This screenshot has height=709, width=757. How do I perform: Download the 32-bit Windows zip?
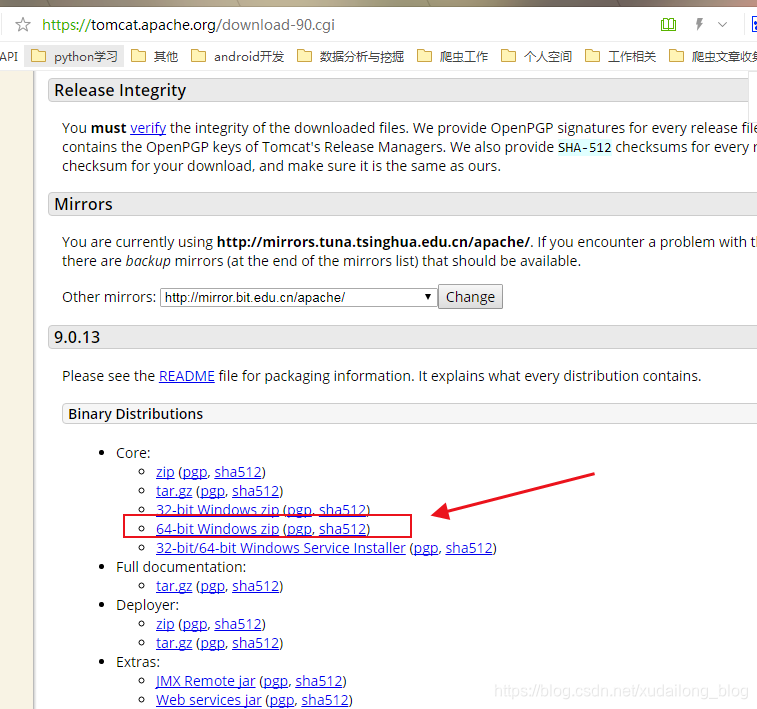point(217,510)
